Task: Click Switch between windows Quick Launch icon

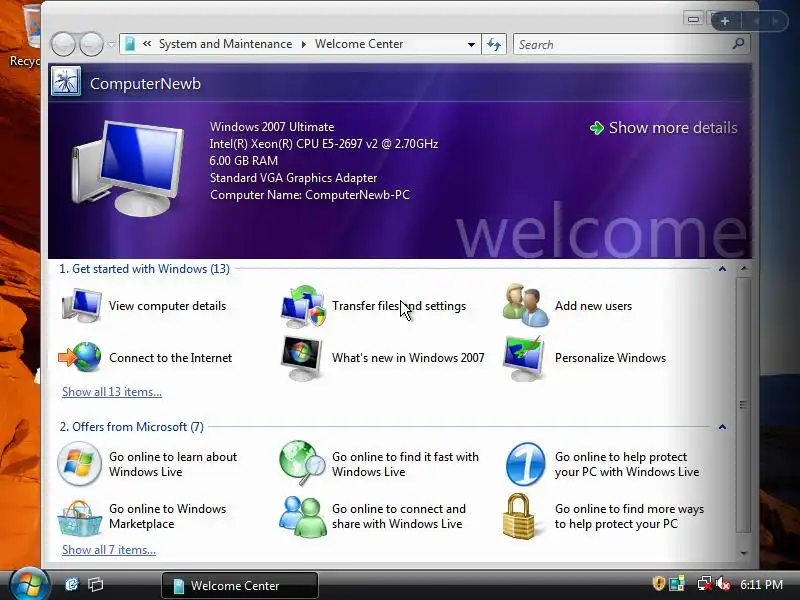Action: click(95, 584)
